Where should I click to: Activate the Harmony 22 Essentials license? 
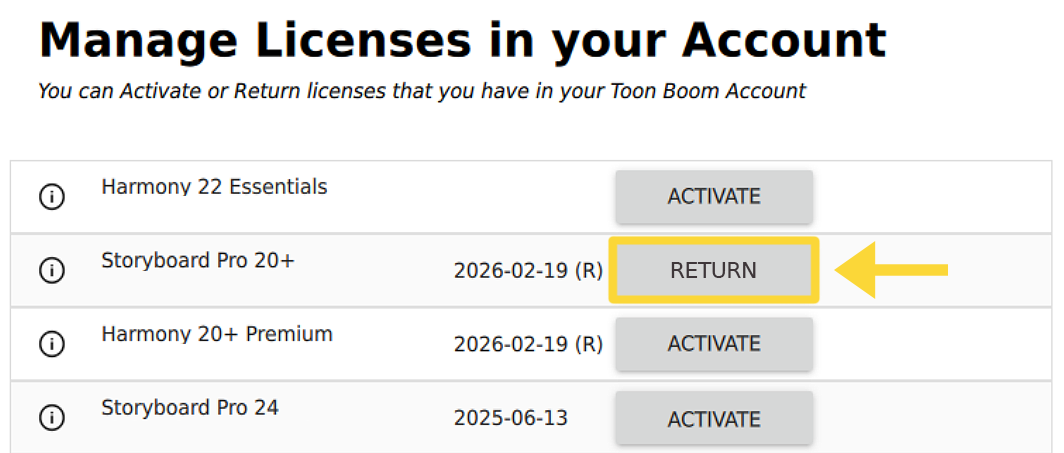[x=713, y=197]
